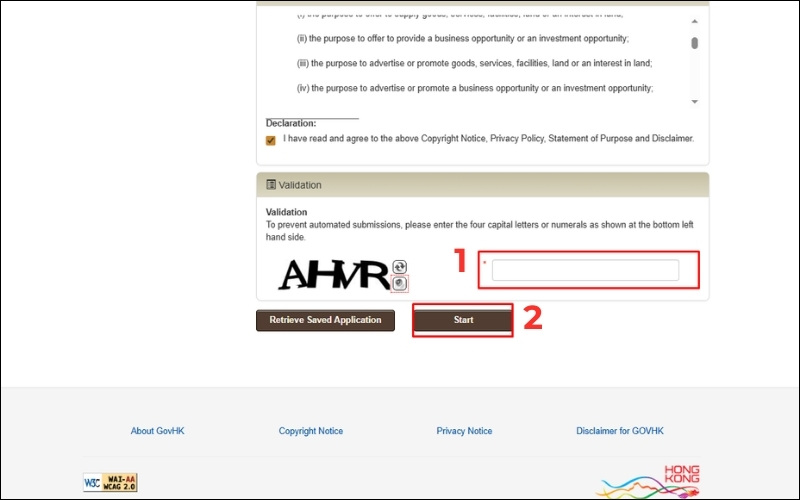Click the Validation section header icon
The image size is (800, 500).
pos(271,185)
